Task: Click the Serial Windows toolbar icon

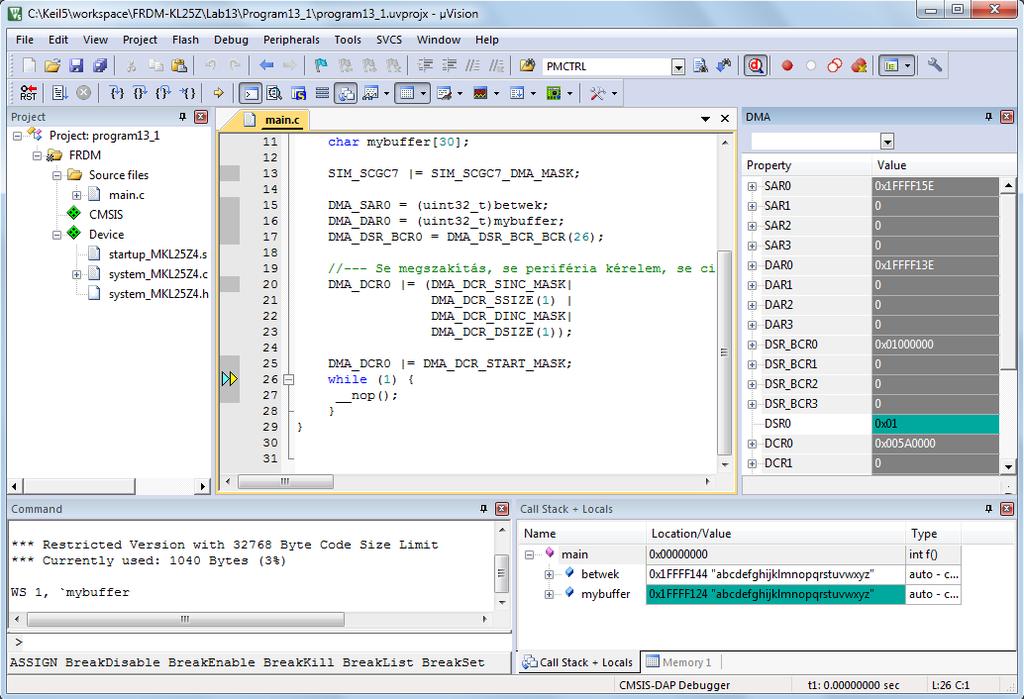Action: point(444,93)
